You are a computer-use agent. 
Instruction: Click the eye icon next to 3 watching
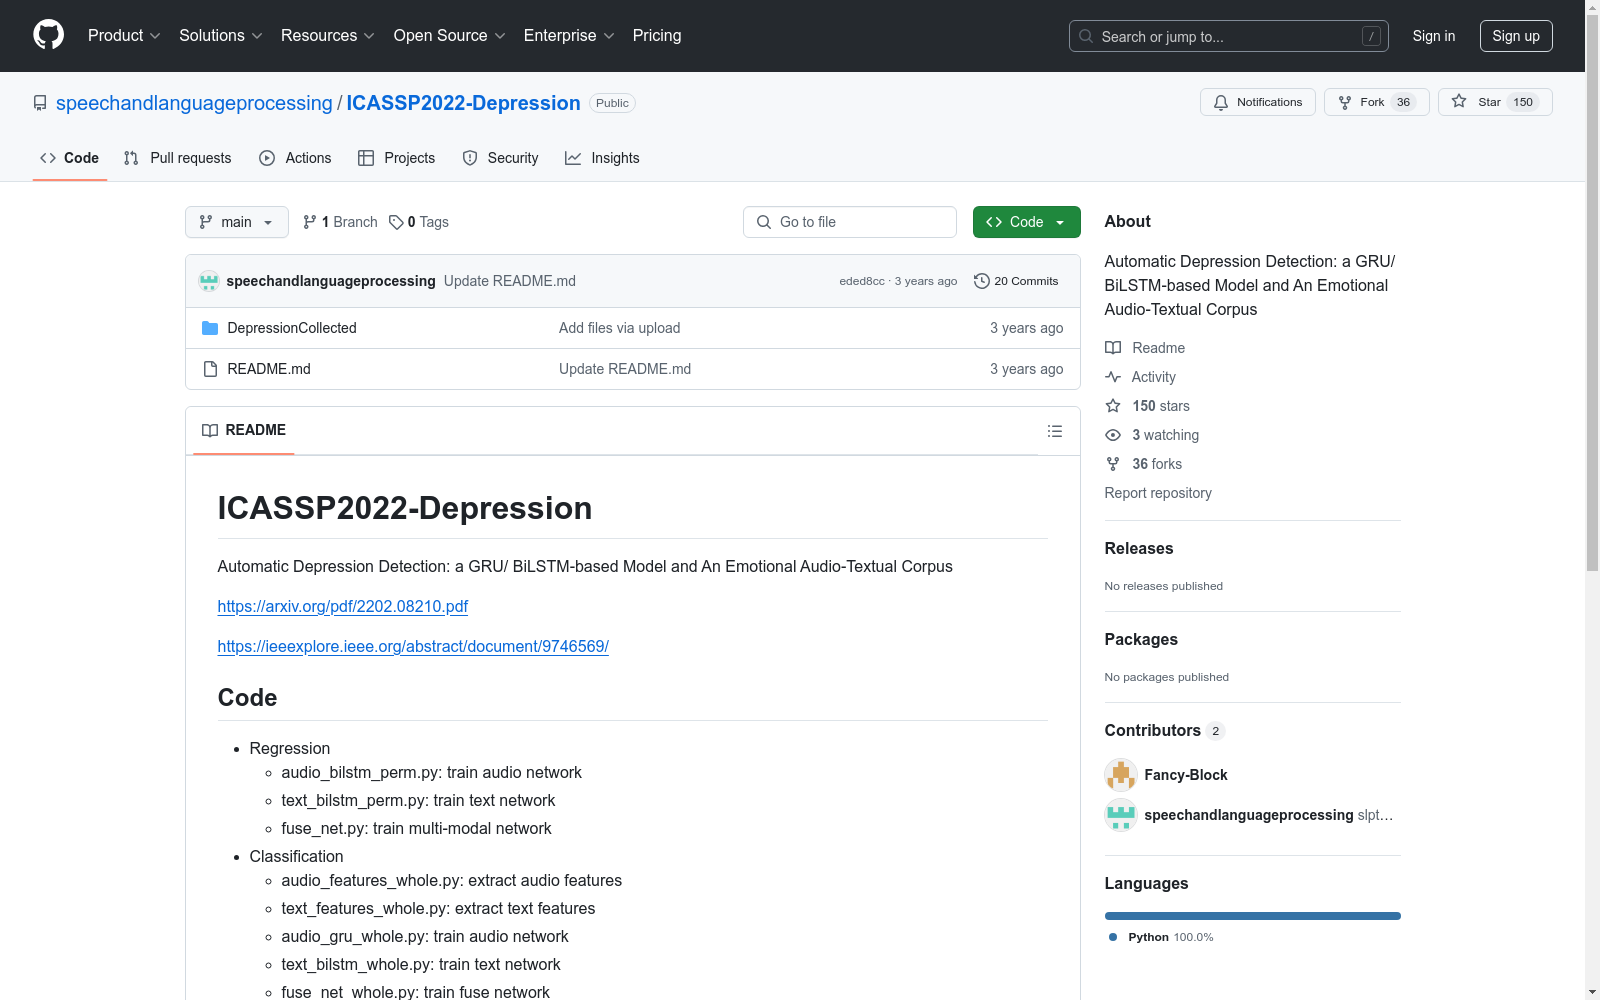pyautogui.click(x=1113, y=435)
